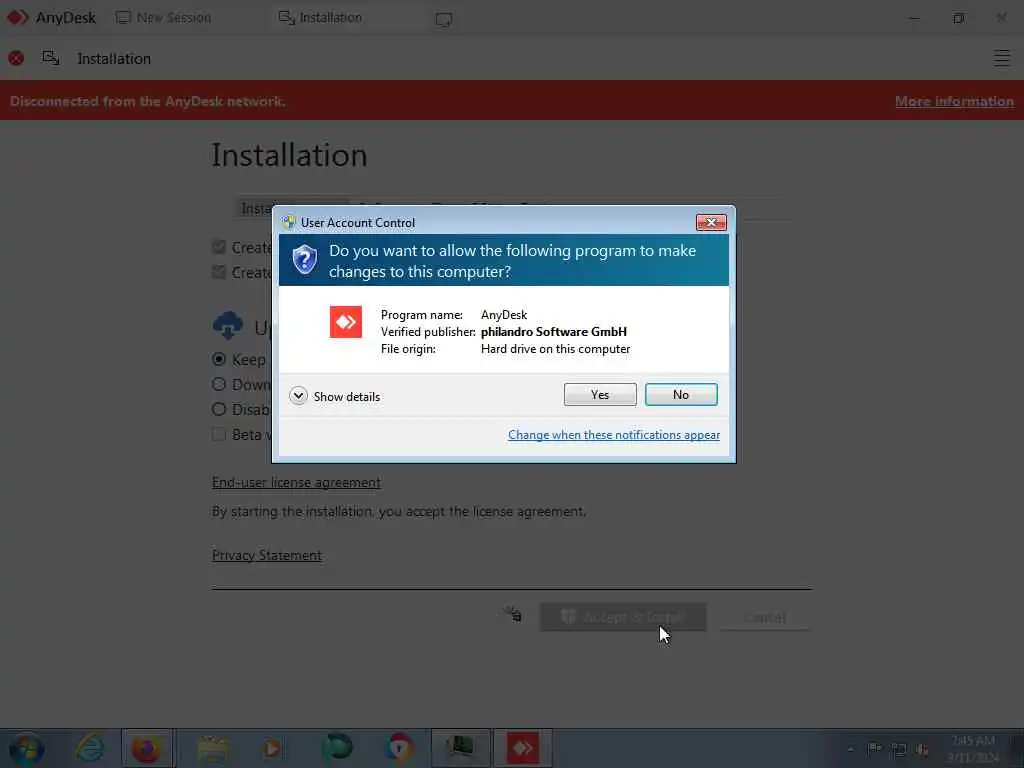Close the User Account Control dialog
This screenshot has width=1024, height=768.
[711, 222]
